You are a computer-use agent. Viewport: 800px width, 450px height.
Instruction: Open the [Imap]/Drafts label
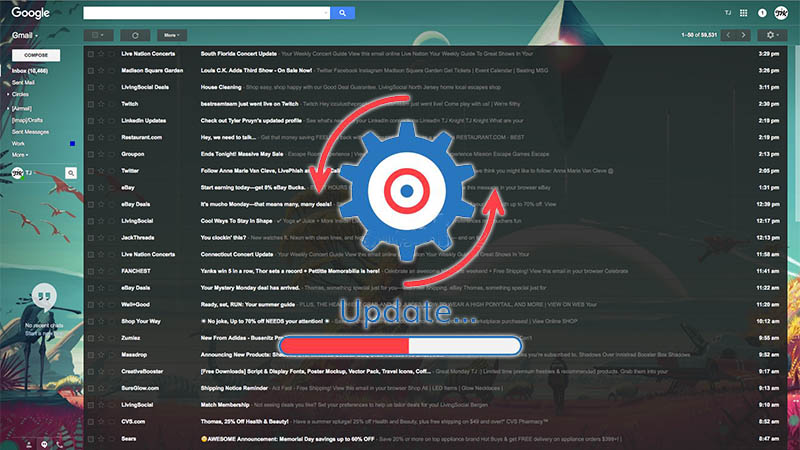27,120
